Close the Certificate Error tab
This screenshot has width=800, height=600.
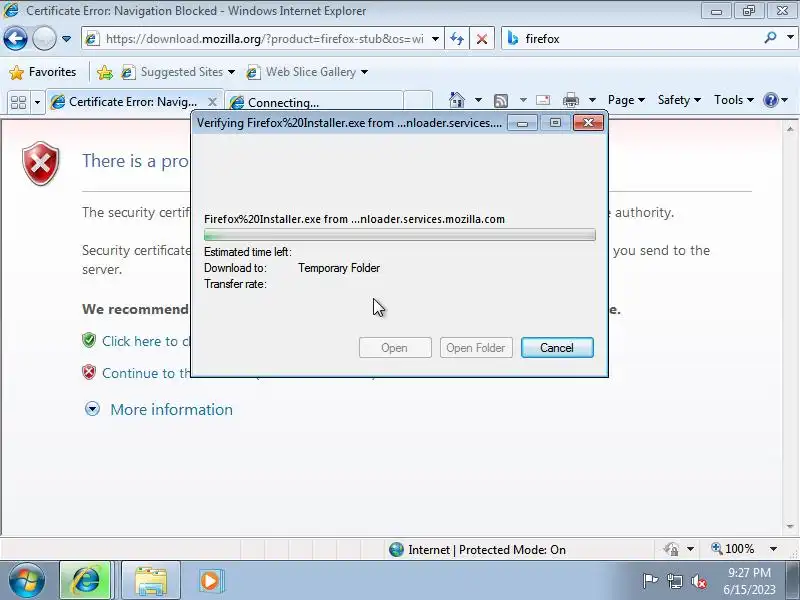(x=212, y=102)
